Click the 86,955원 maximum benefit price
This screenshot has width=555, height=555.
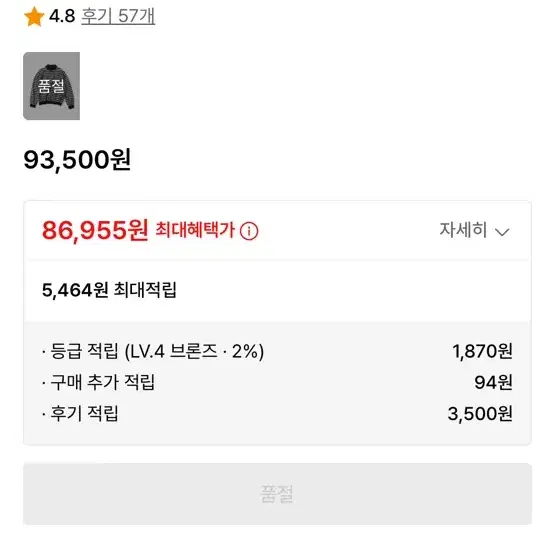[95, 230]
